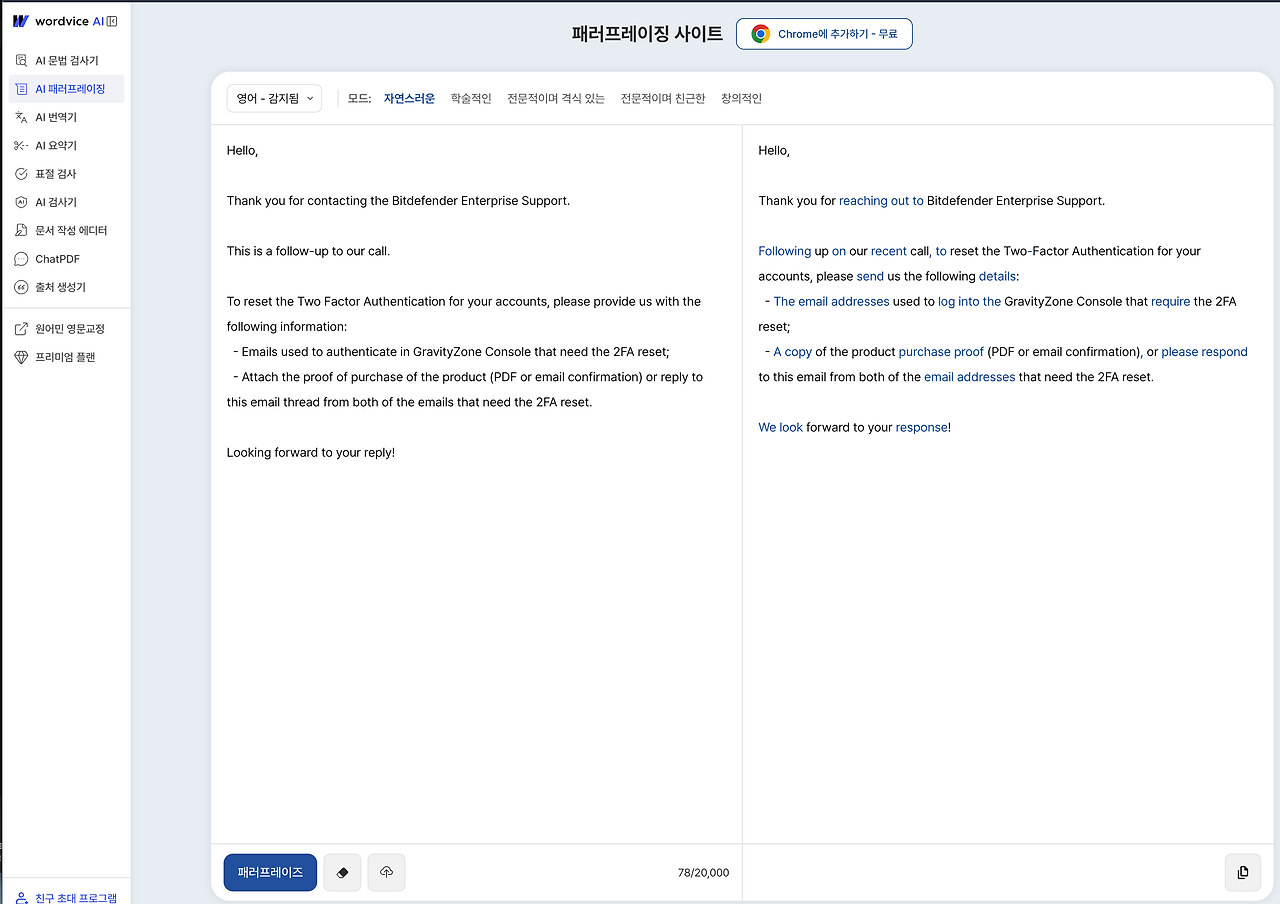Viewport: 1280px width, 904px height.
Task: Expand the 영어 - 감지됨 language dropdown
Action: point(274,98)
